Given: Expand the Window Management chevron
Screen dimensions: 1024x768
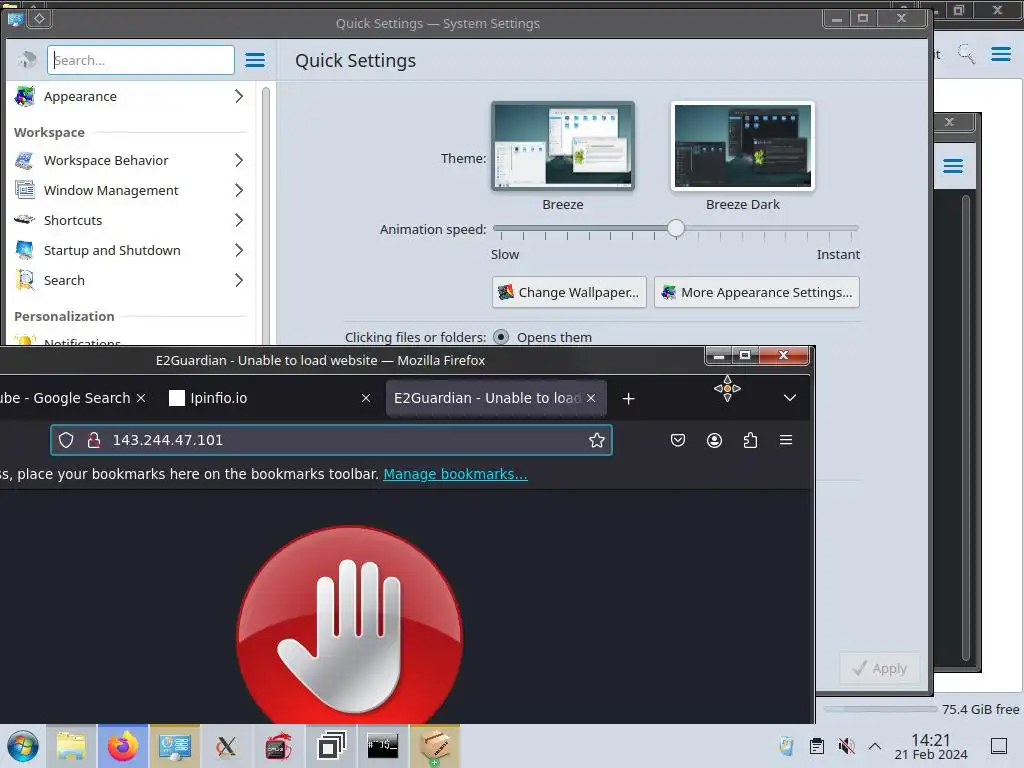Looking at the screenshot, I should (x=239, y=190).
